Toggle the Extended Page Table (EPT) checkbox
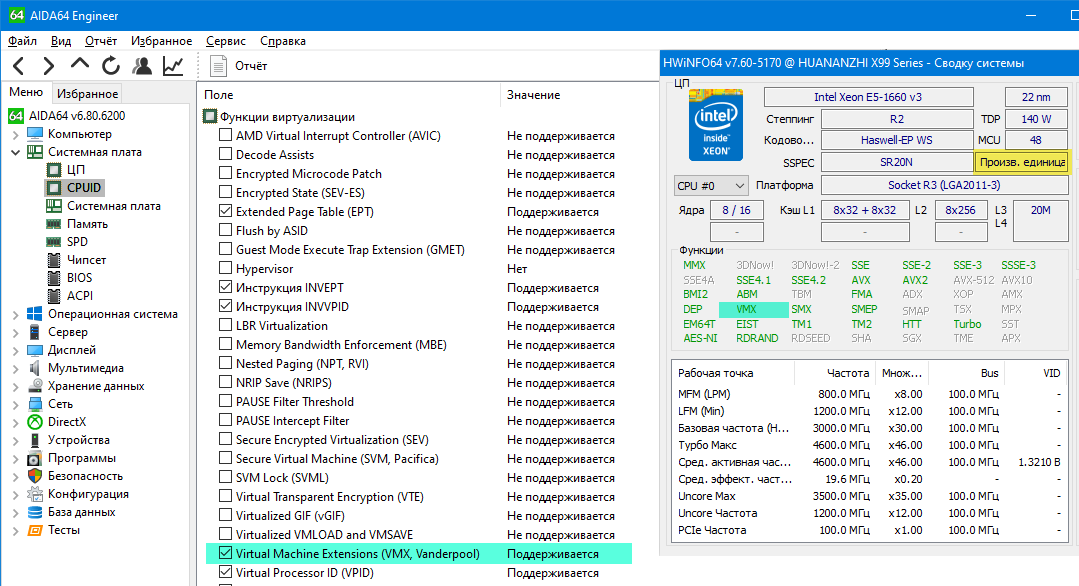This screenshot has width=1079, height=586. coord(226,212)
